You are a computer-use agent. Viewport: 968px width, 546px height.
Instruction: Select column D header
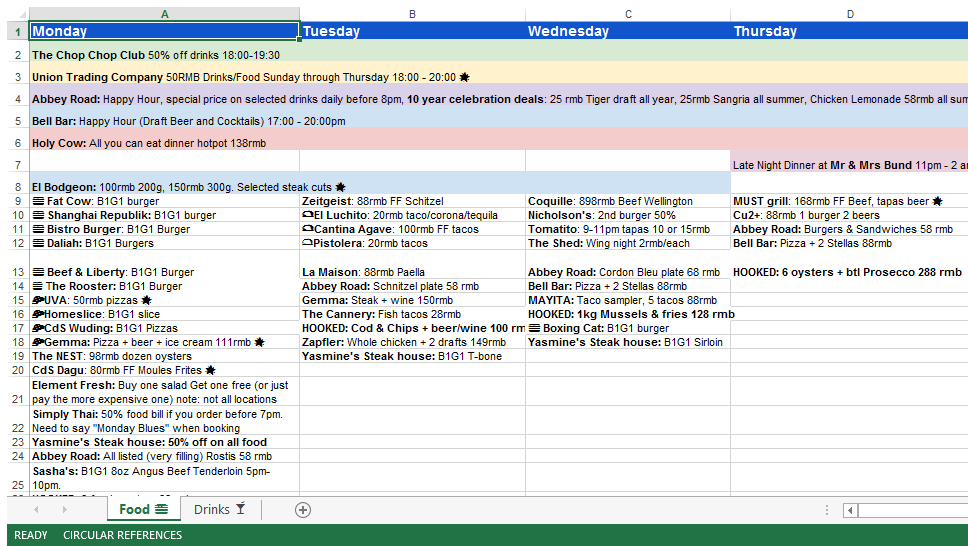pos(849,14)
